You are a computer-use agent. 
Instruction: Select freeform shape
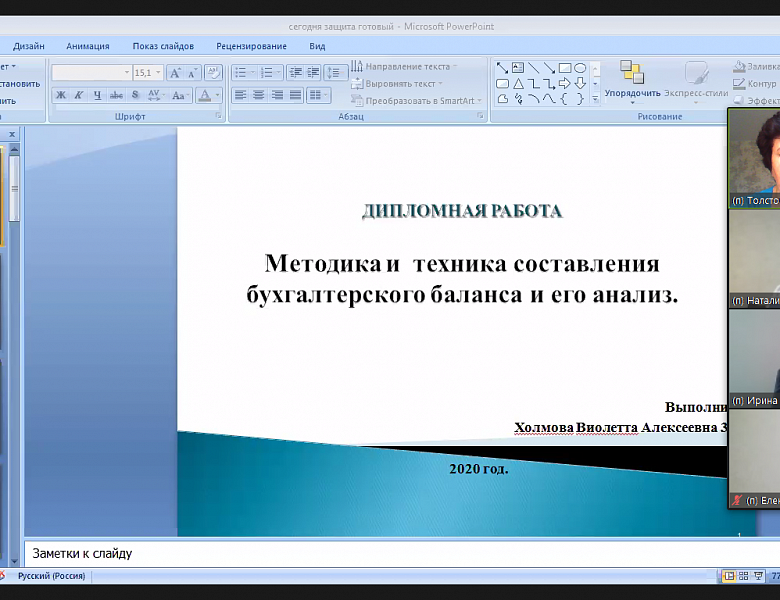pyautogui.click(x=502, y=99)
